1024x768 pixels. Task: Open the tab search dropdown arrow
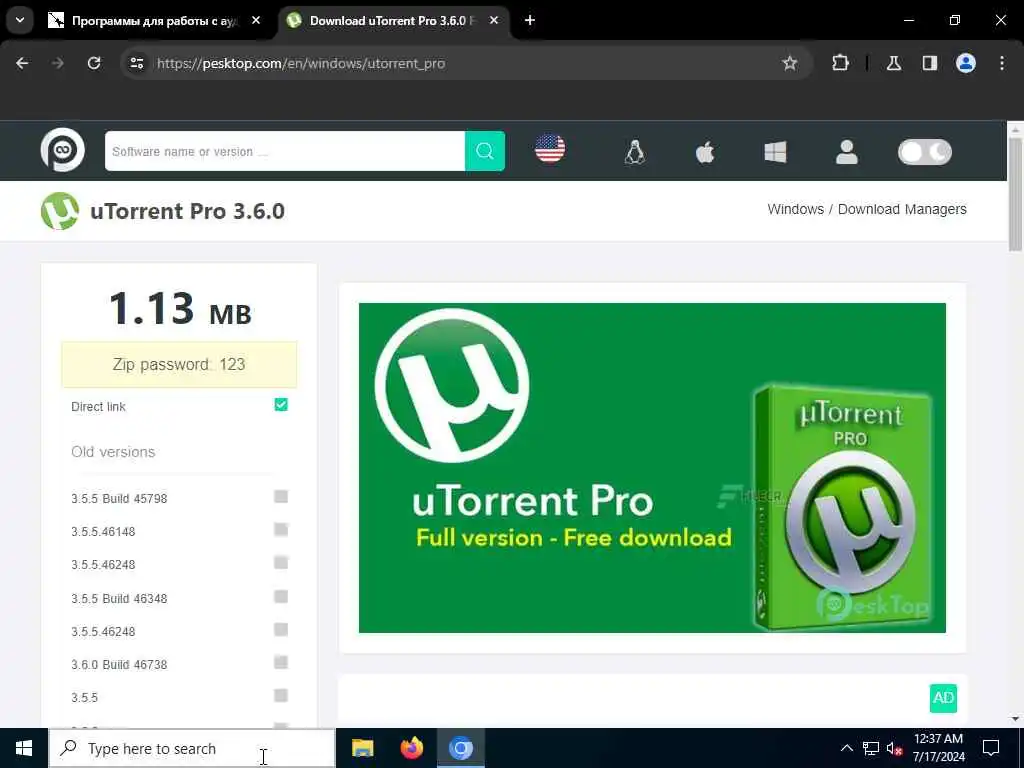[20, 20]
